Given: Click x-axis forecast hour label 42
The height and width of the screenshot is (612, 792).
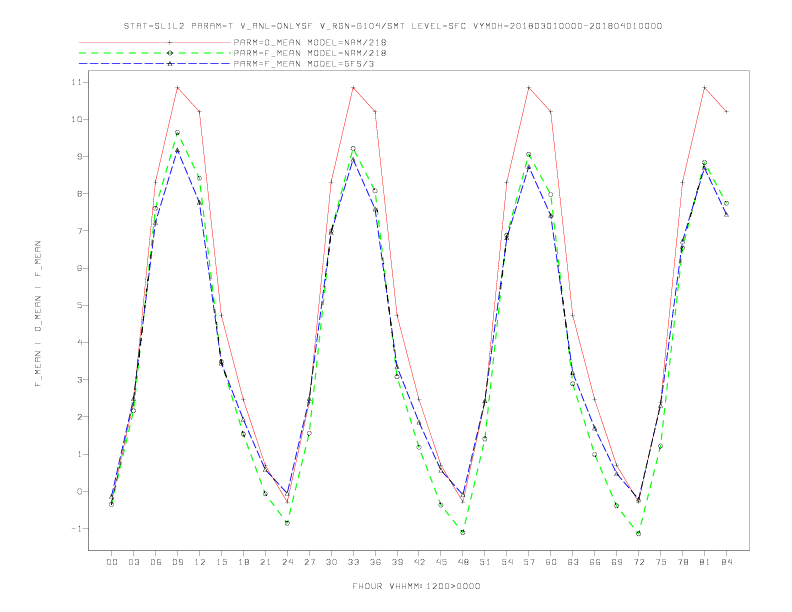Looking at the screenshot, I should (419, 562).
